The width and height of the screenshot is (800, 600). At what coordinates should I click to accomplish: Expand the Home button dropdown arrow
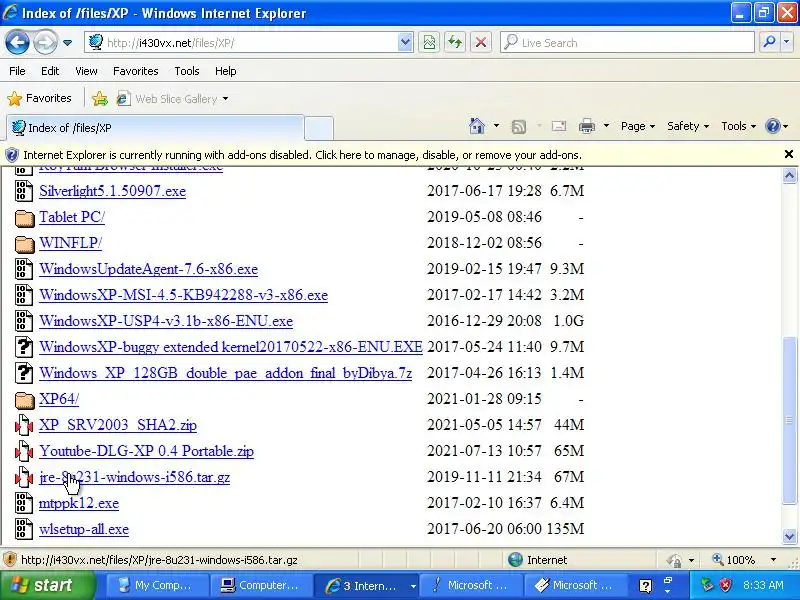coord(496,126)
